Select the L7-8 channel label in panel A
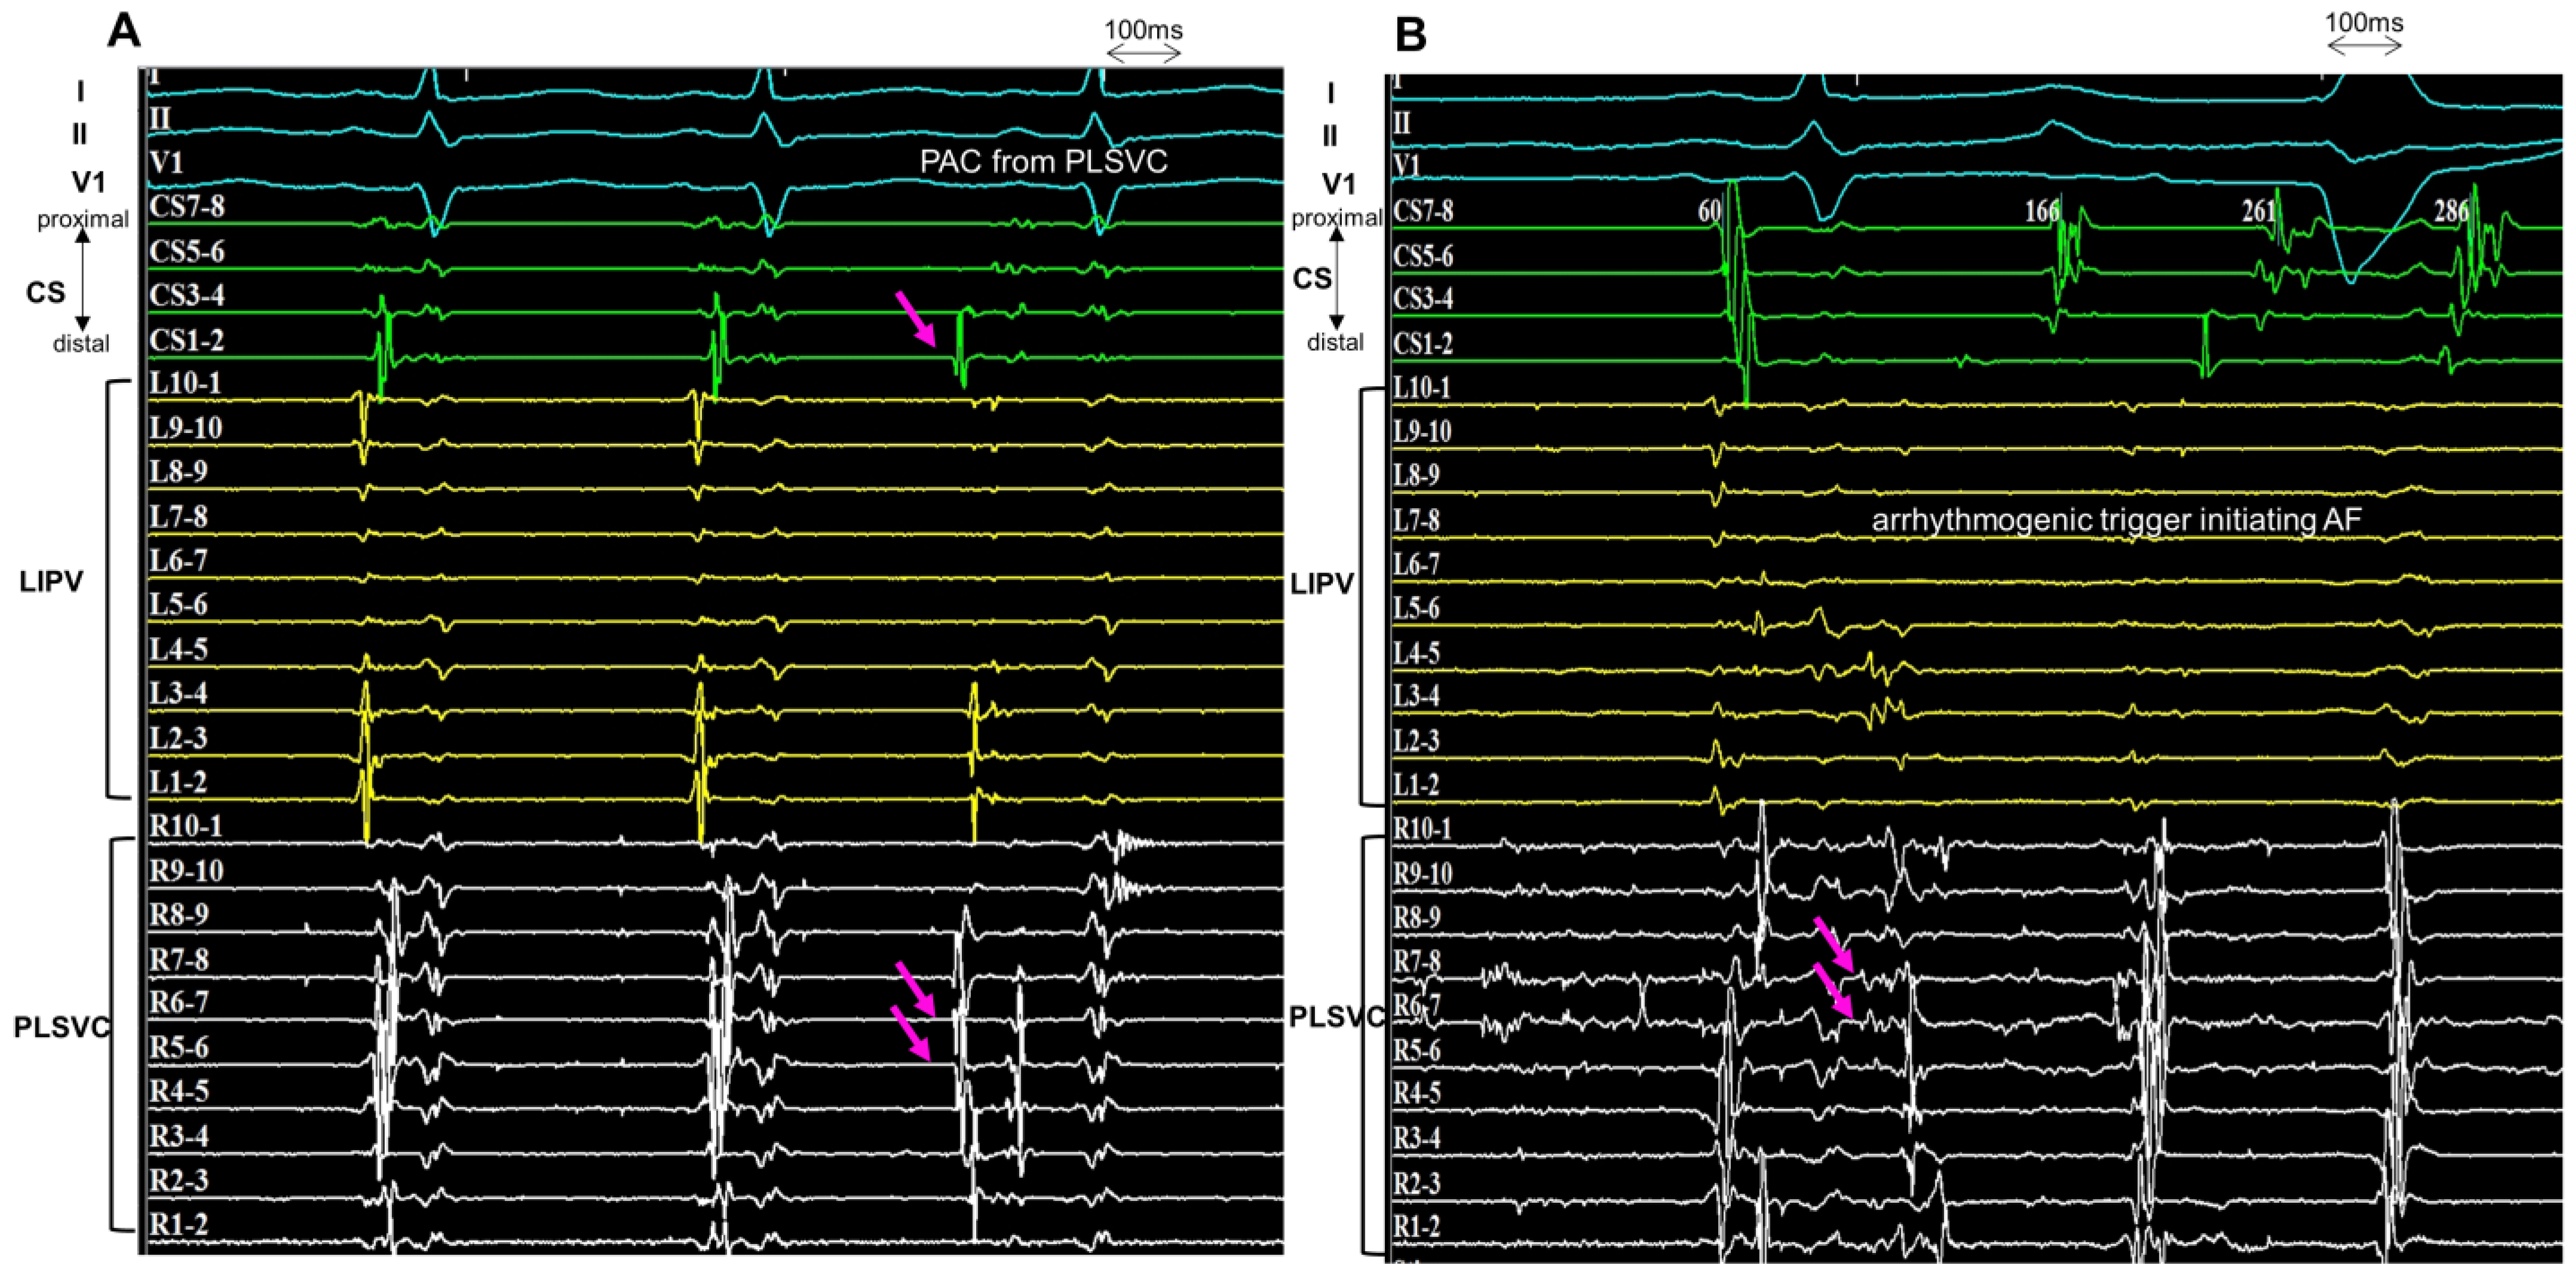2576x1281 pixels. (x=179, y=517)
